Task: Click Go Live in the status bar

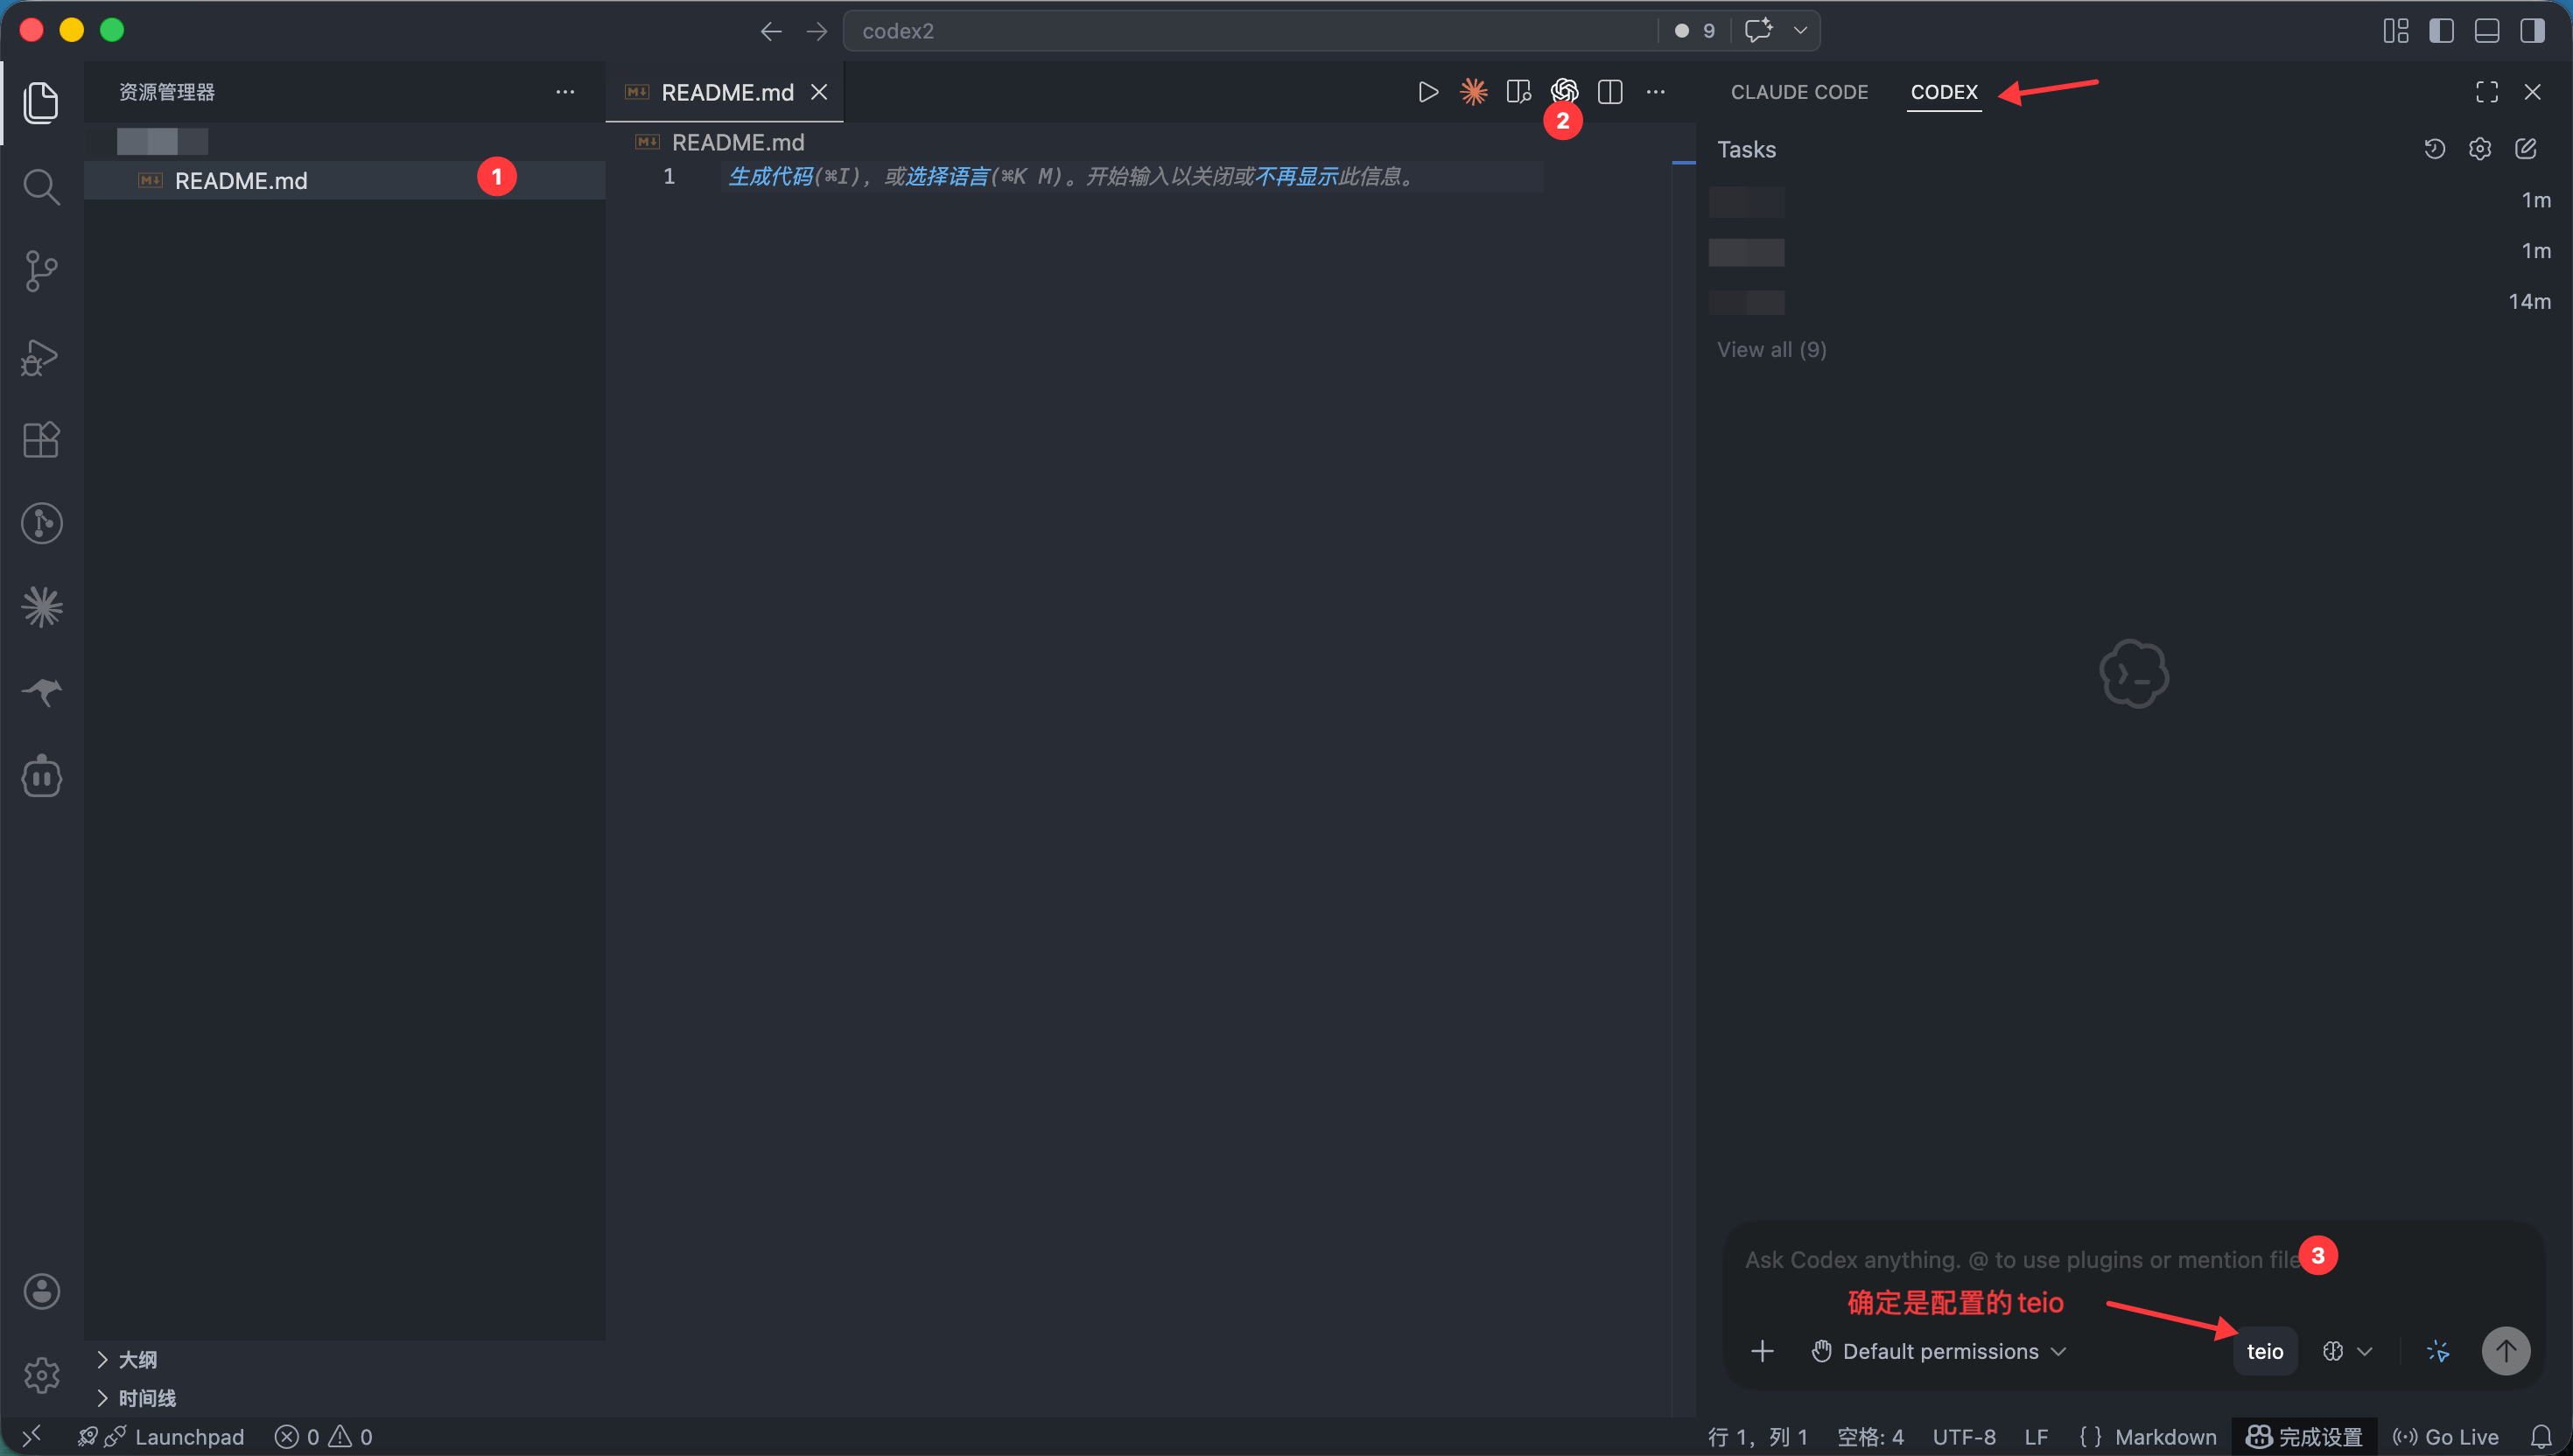Action: 2445,1437
